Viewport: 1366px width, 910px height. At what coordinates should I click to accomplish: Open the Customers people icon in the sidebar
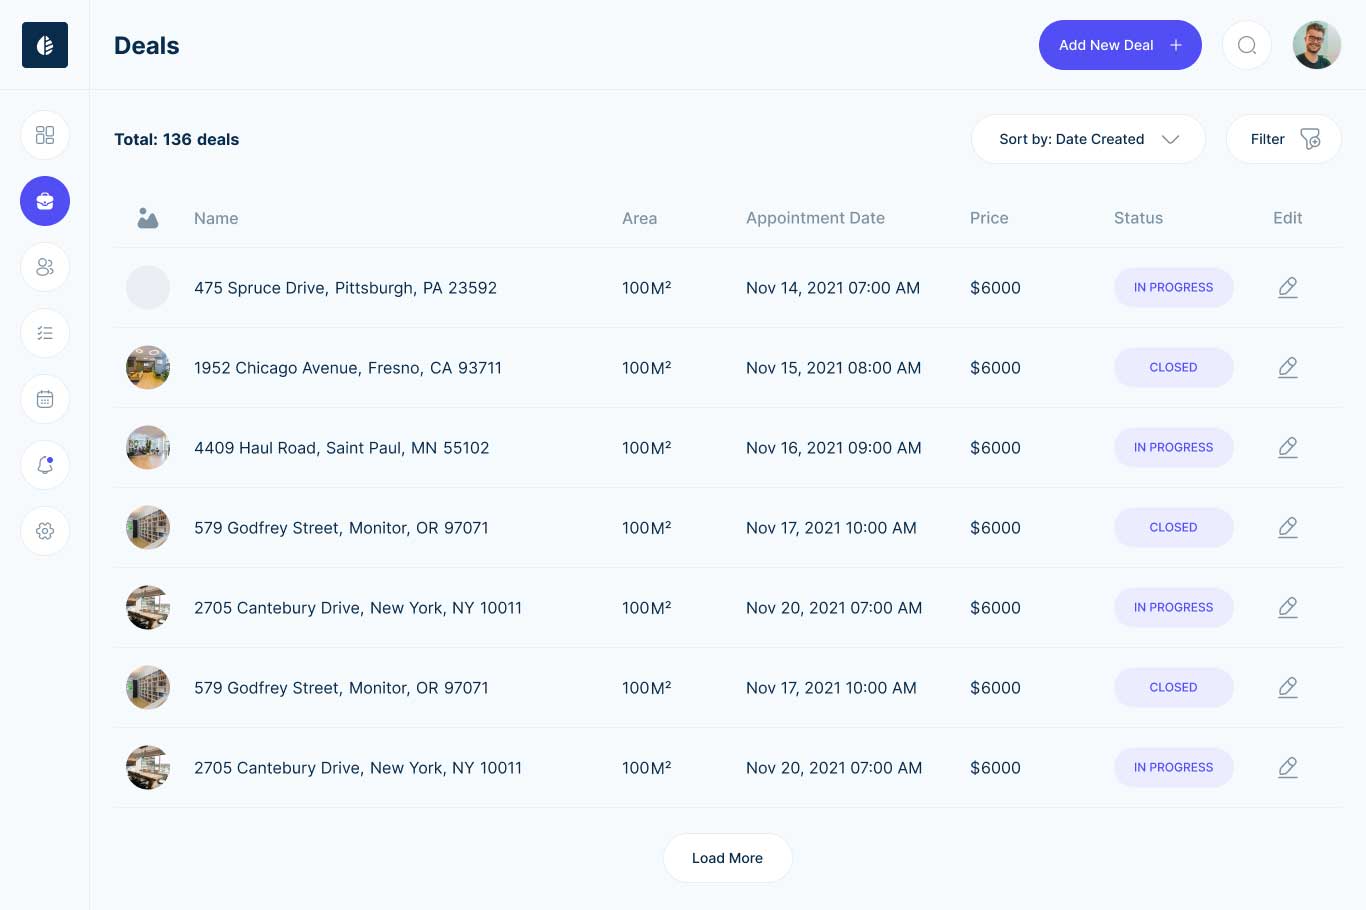tap(45, 267)
